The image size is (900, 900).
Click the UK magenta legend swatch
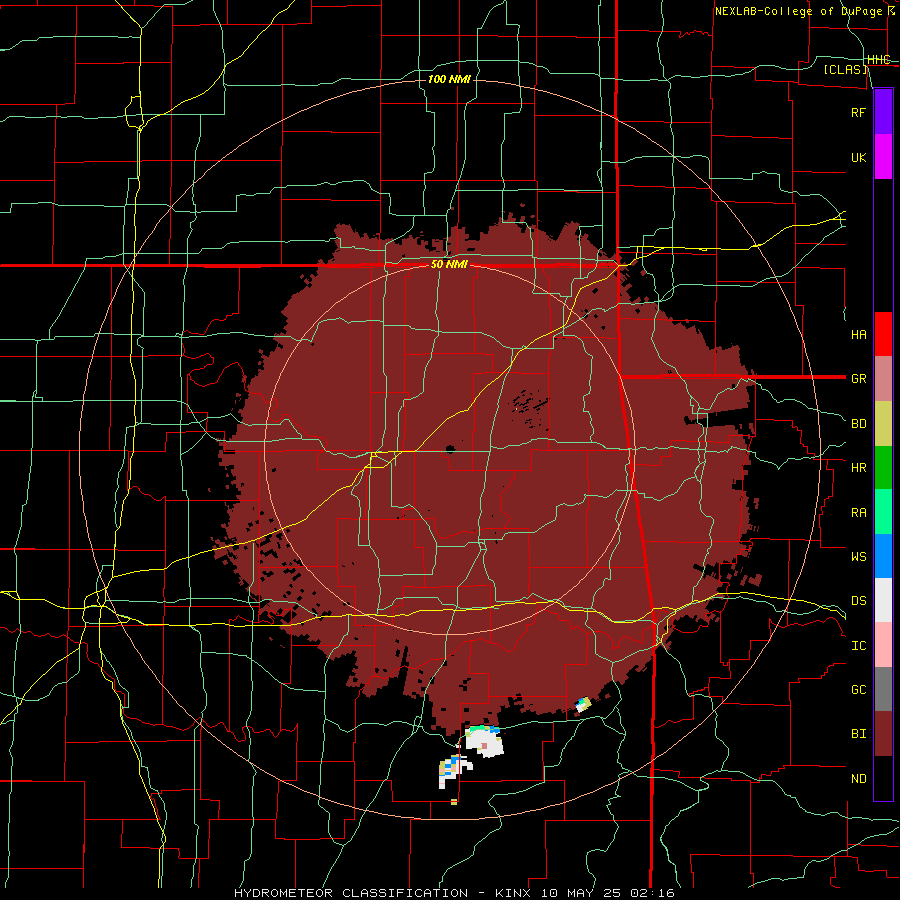883,157
